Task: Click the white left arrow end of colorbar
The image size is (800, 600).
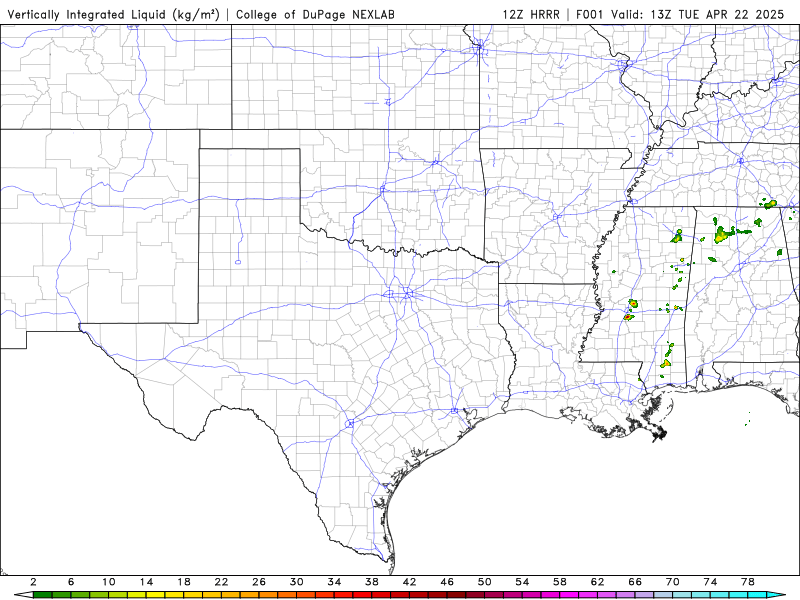Action: [23, 595]
